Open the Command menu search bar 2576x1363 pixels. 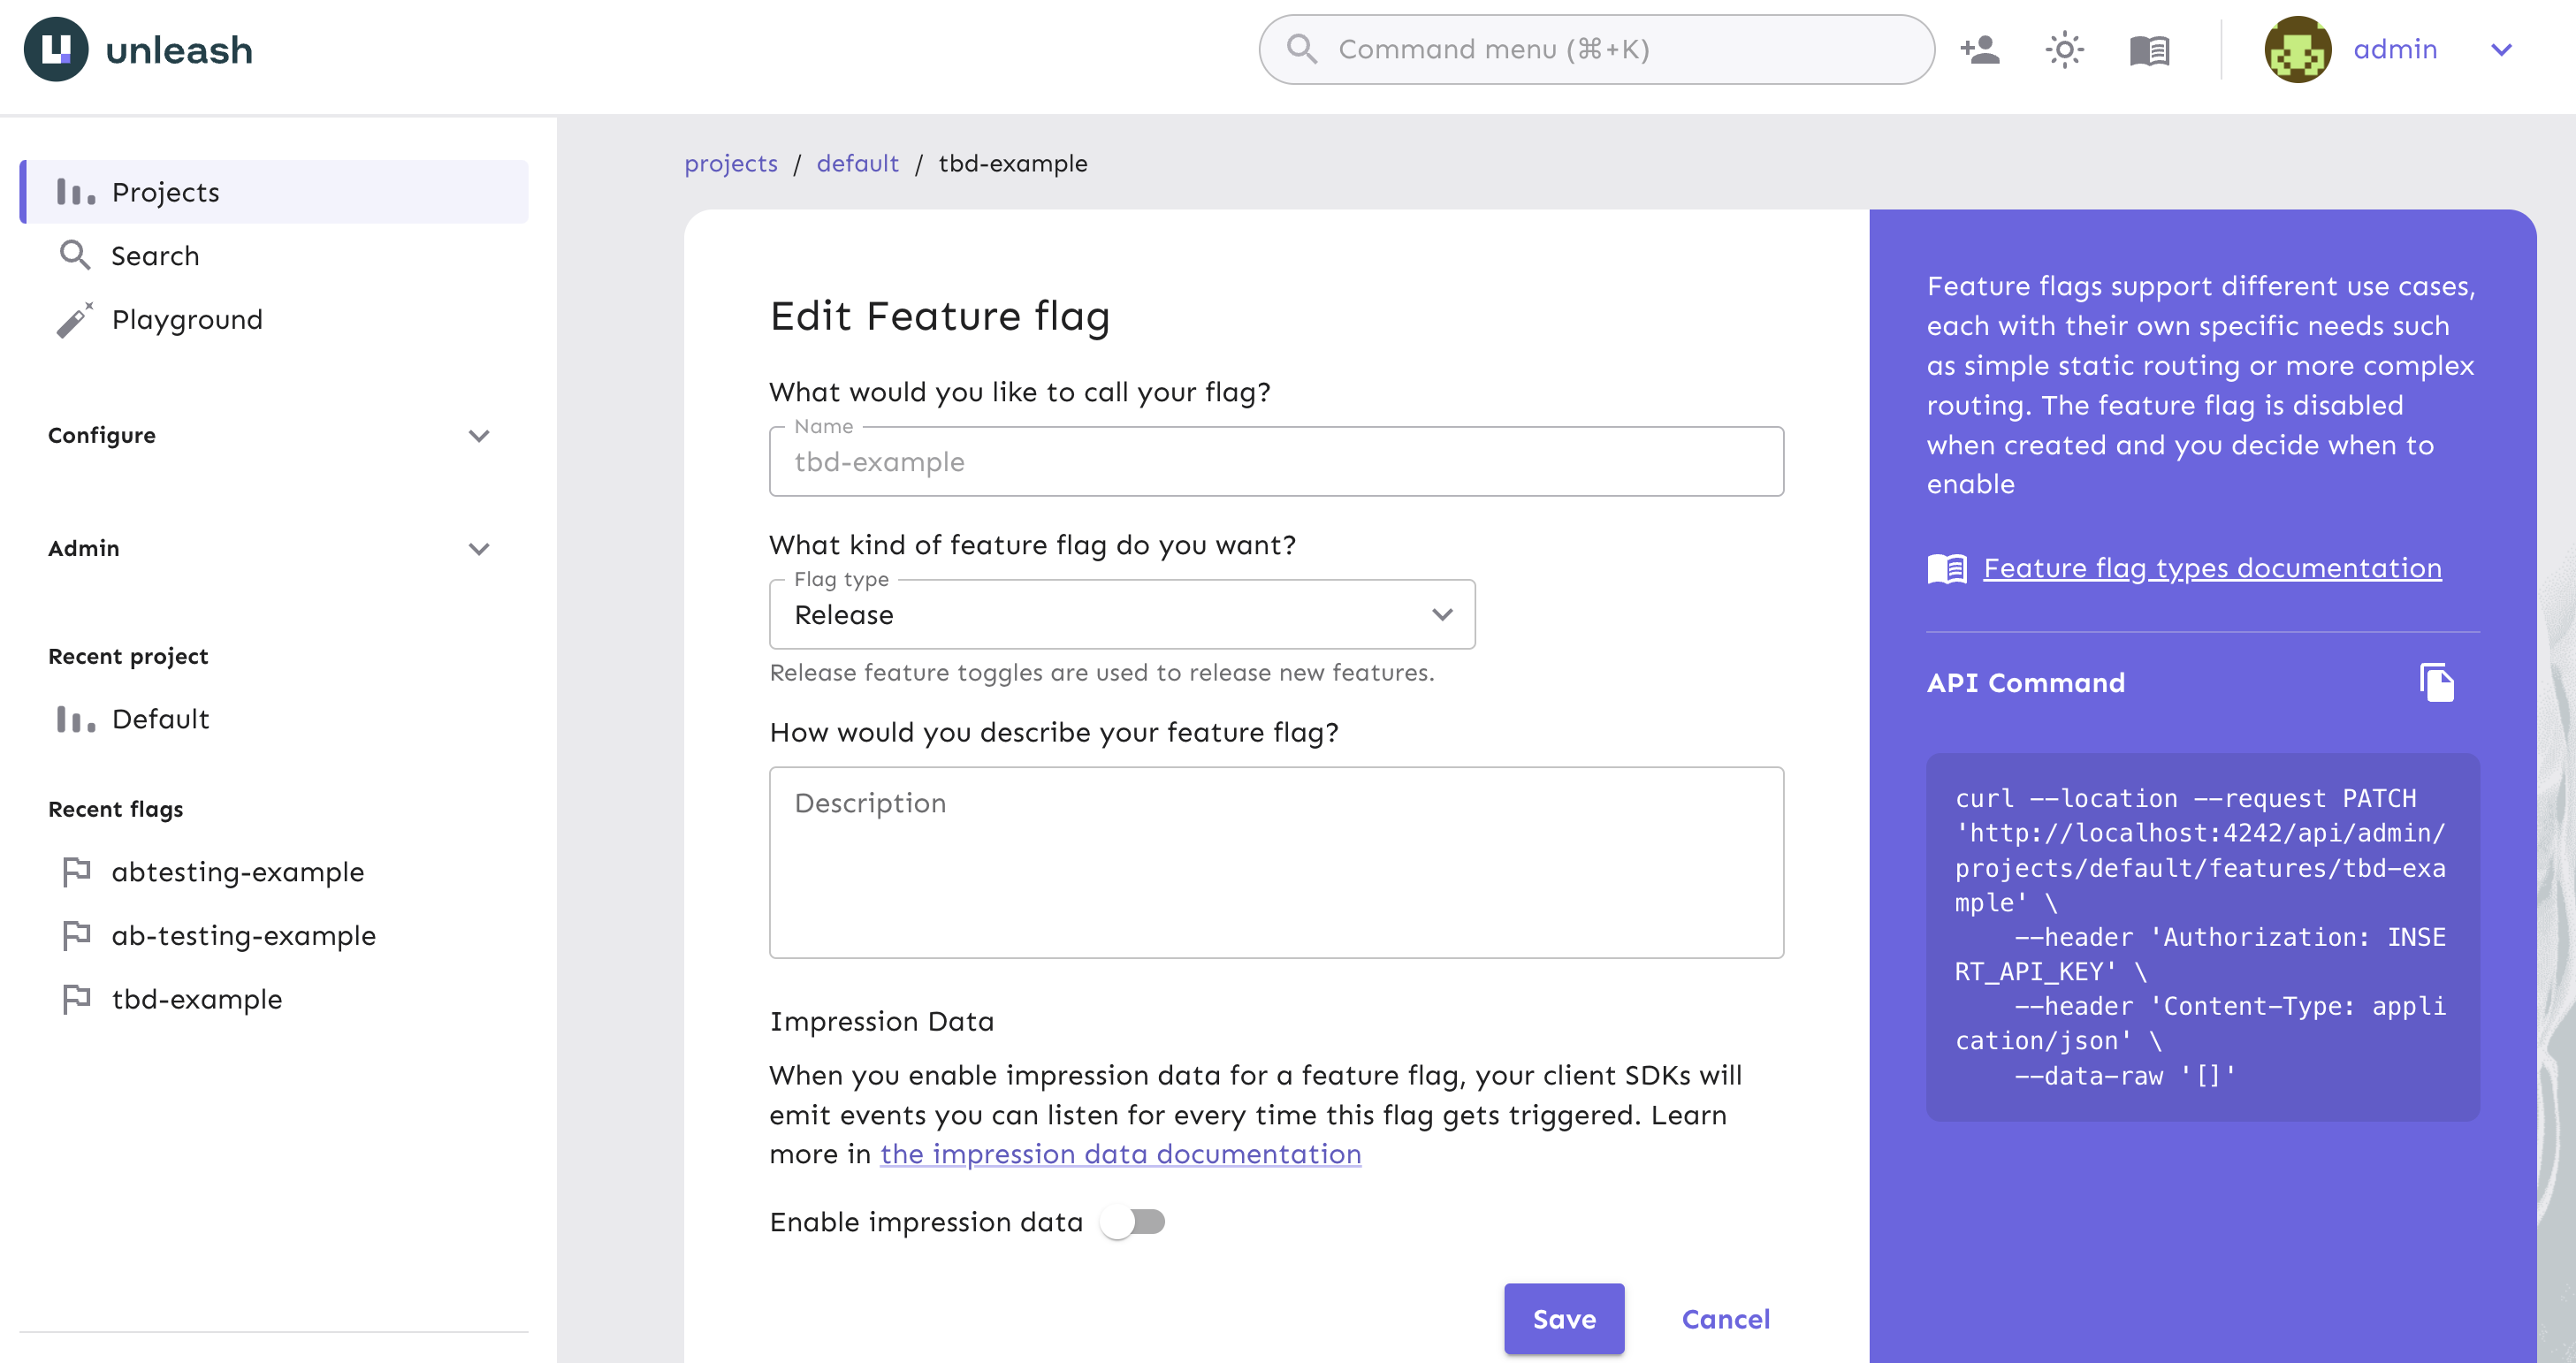click(x=1597, y=48)
